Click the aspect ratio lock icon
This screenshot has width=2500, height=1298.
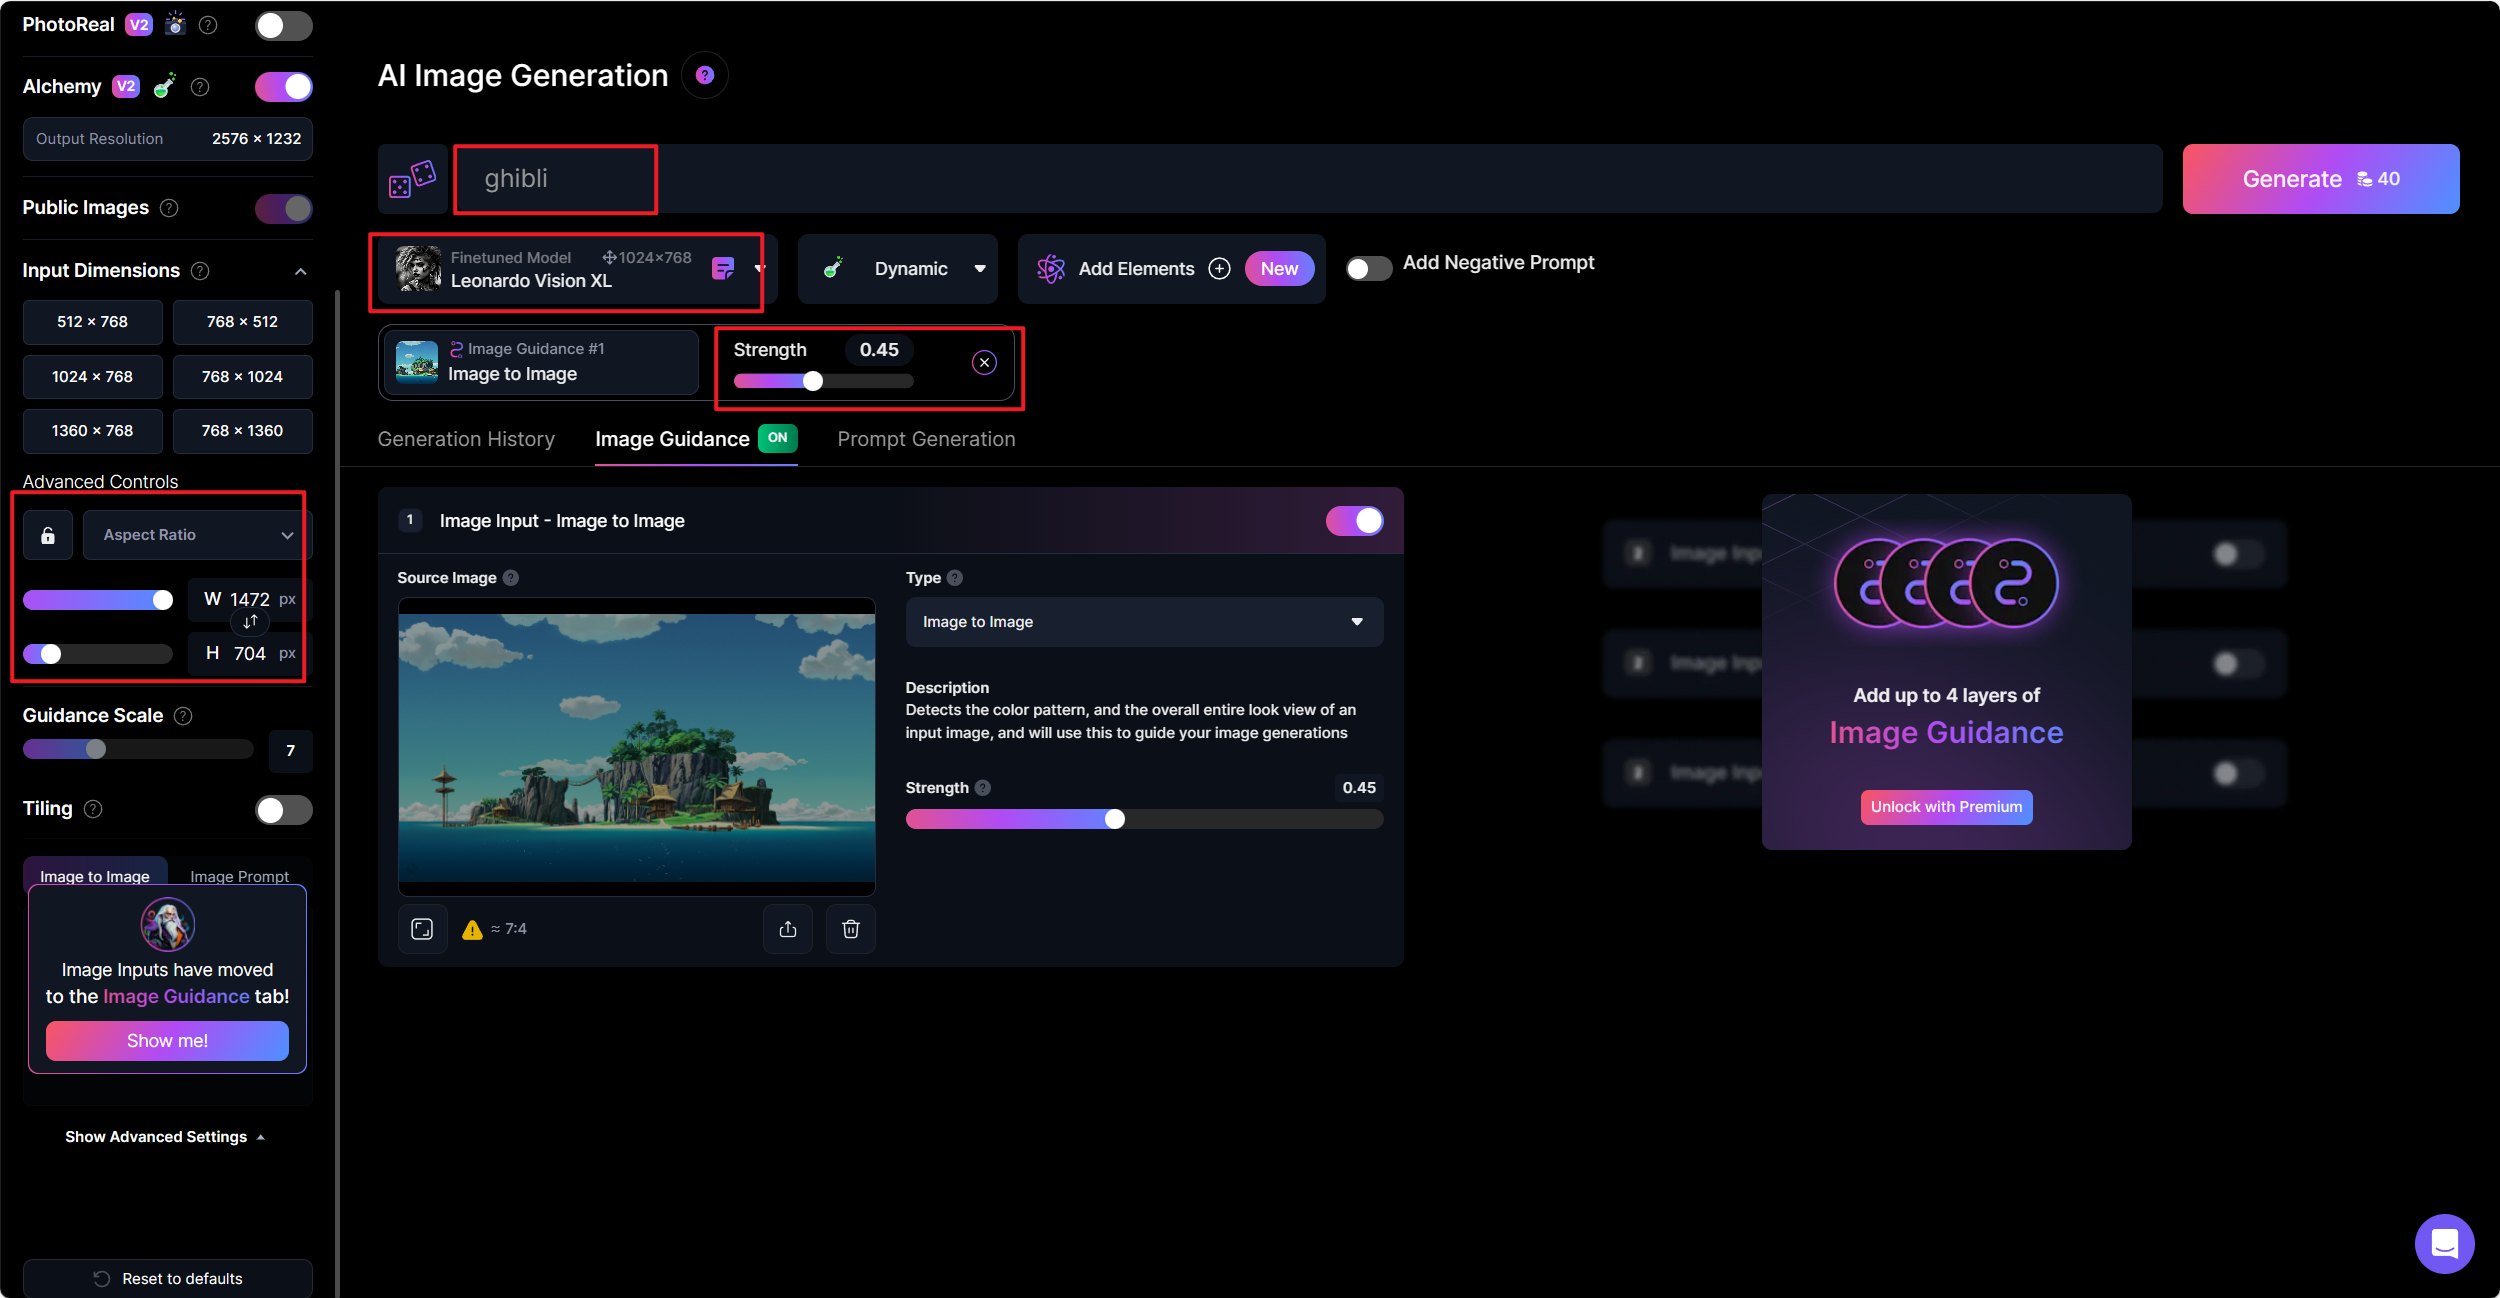47,535
